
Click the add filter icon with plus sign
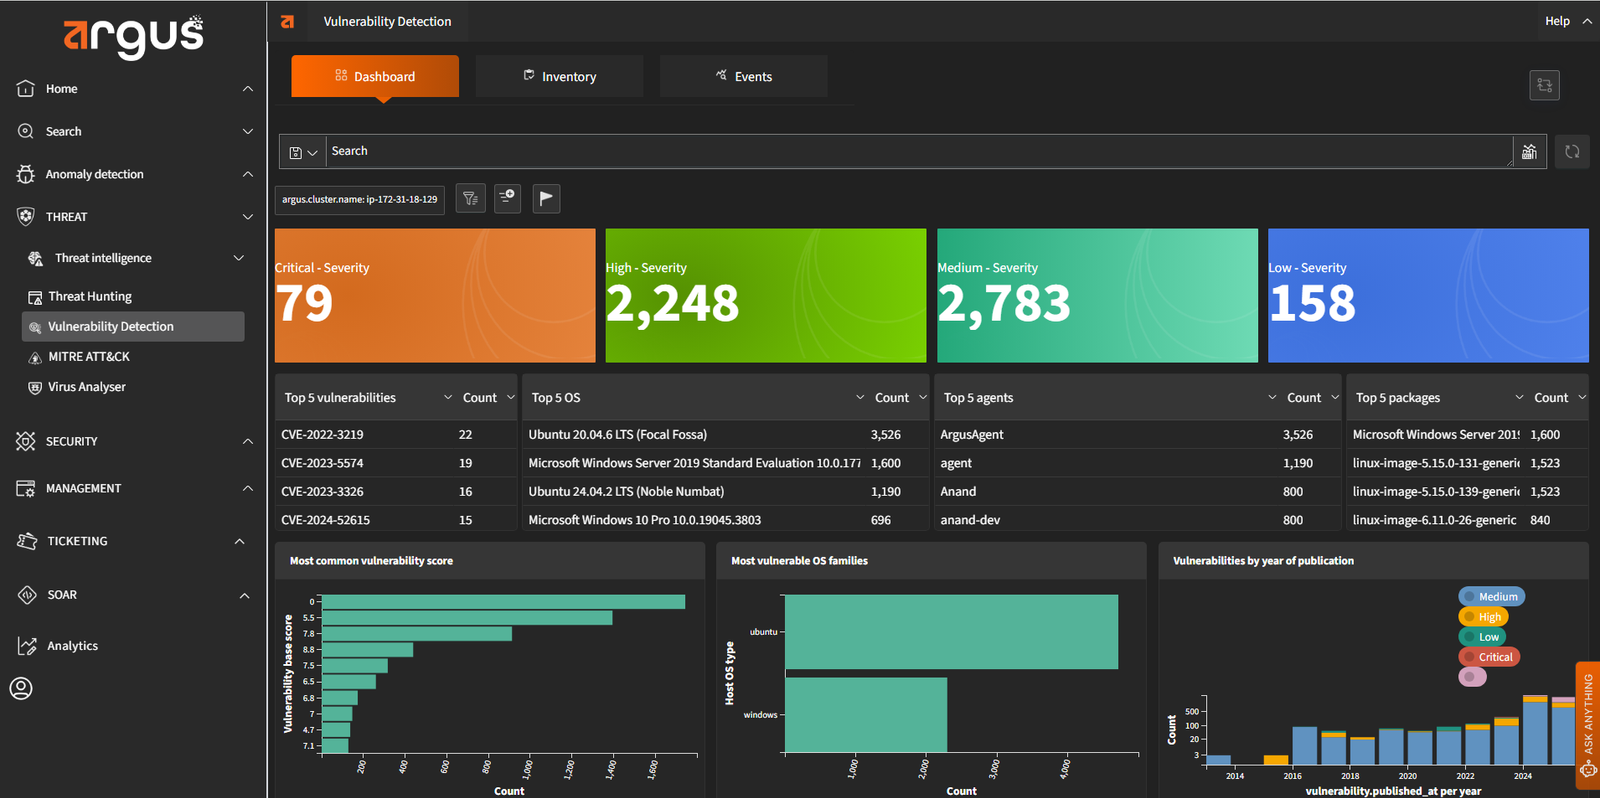point(508,198)
